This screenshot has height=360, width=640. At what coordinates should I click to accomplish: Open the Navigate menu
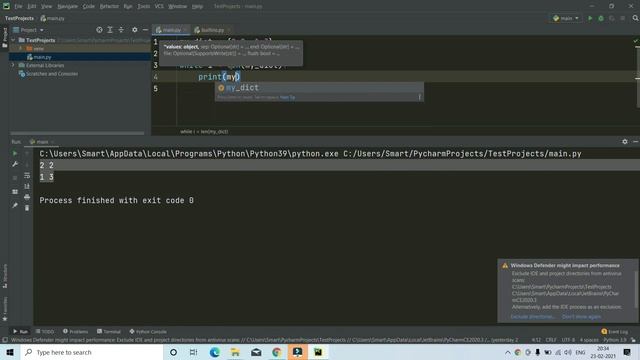(x=67, y=7)
